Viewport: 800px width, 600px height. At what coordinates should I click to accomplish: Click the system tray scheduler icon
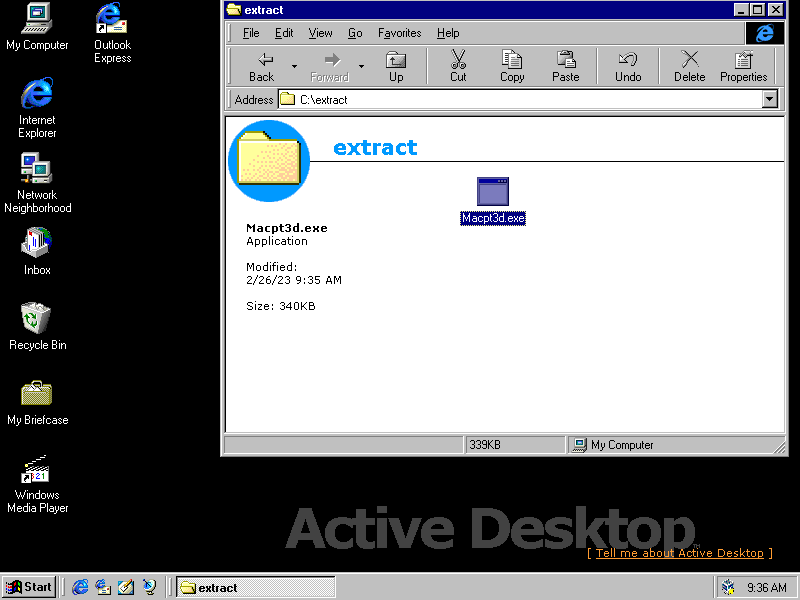729,587
